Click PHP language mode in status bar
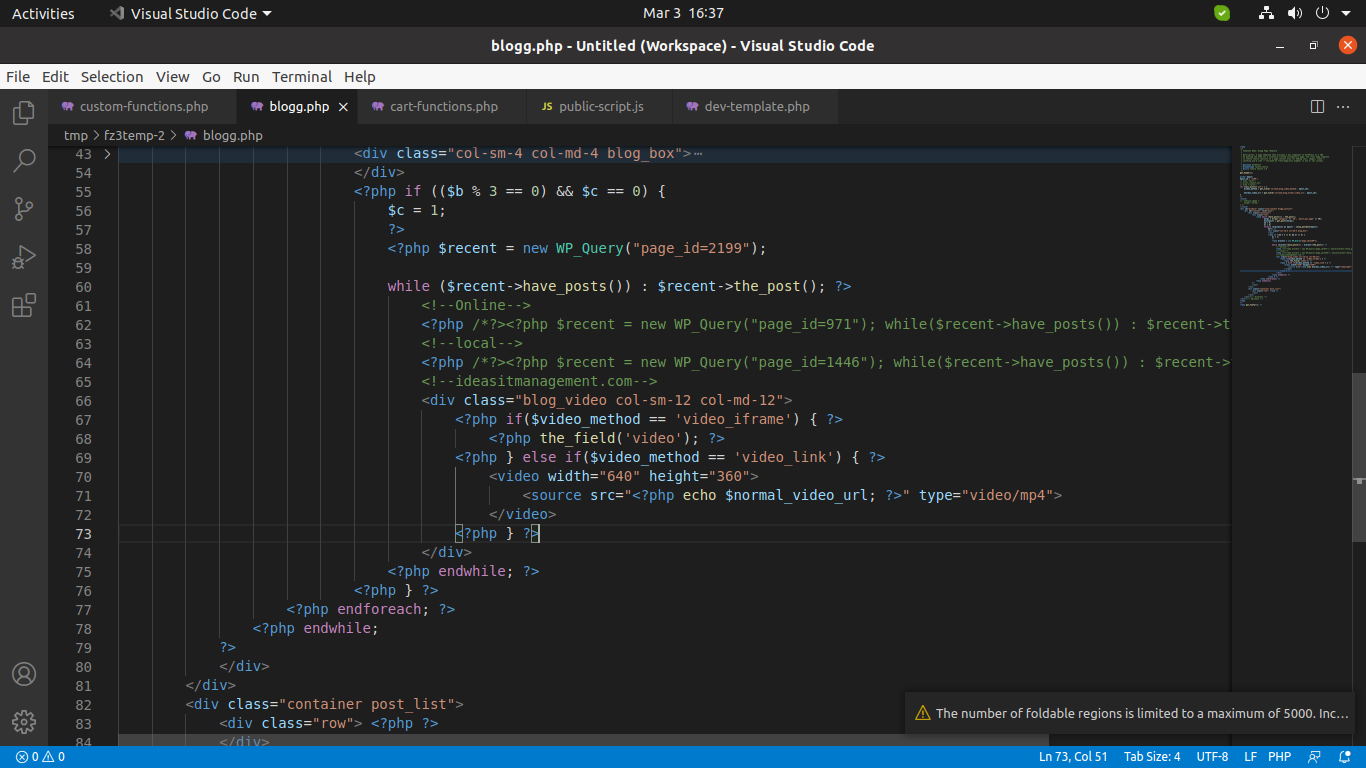This screenshot has width=1366, height=768. (1279, 757)
